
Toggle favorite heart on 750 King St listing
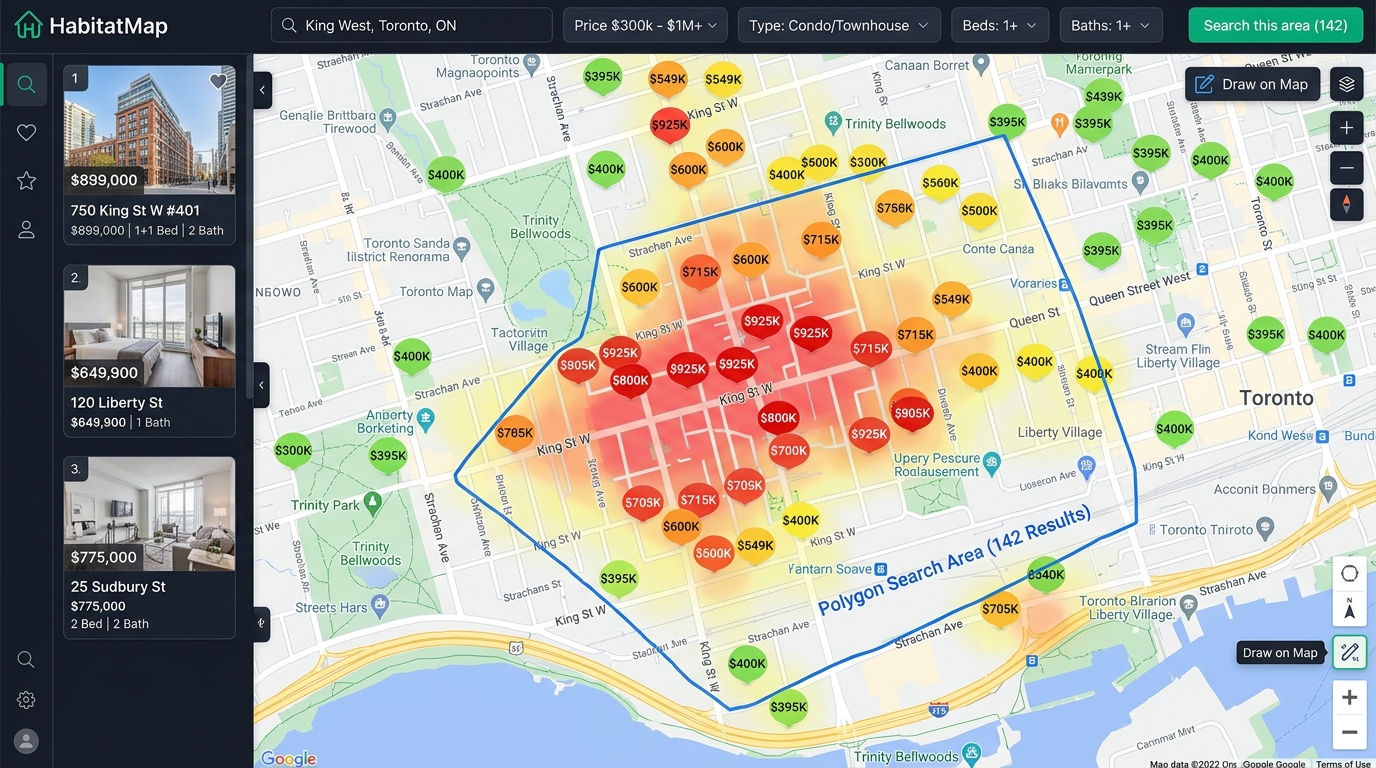(218, 82)
